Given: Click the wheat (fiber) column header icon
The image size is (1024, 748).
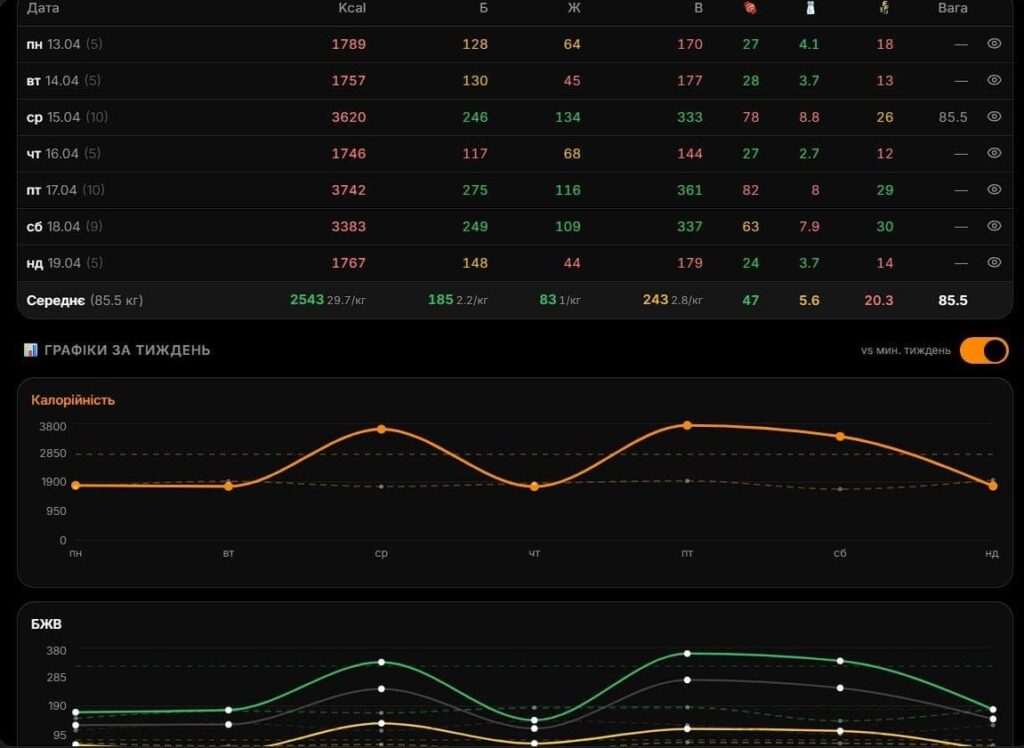Looking at the screenshot, I should (884, 8).
